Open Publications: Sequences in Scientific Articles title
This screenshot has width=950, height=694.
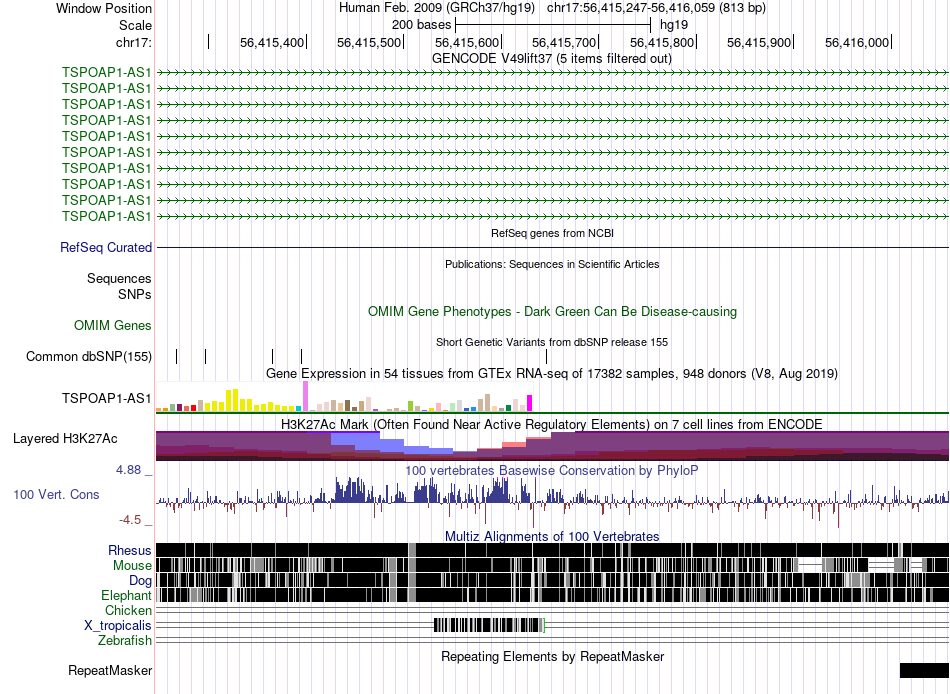click(x=552, y=264)
